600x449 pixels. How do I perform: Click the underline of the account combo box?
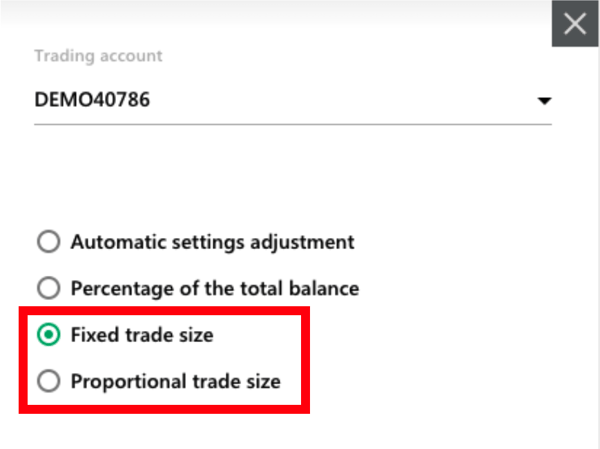(292, 124)
